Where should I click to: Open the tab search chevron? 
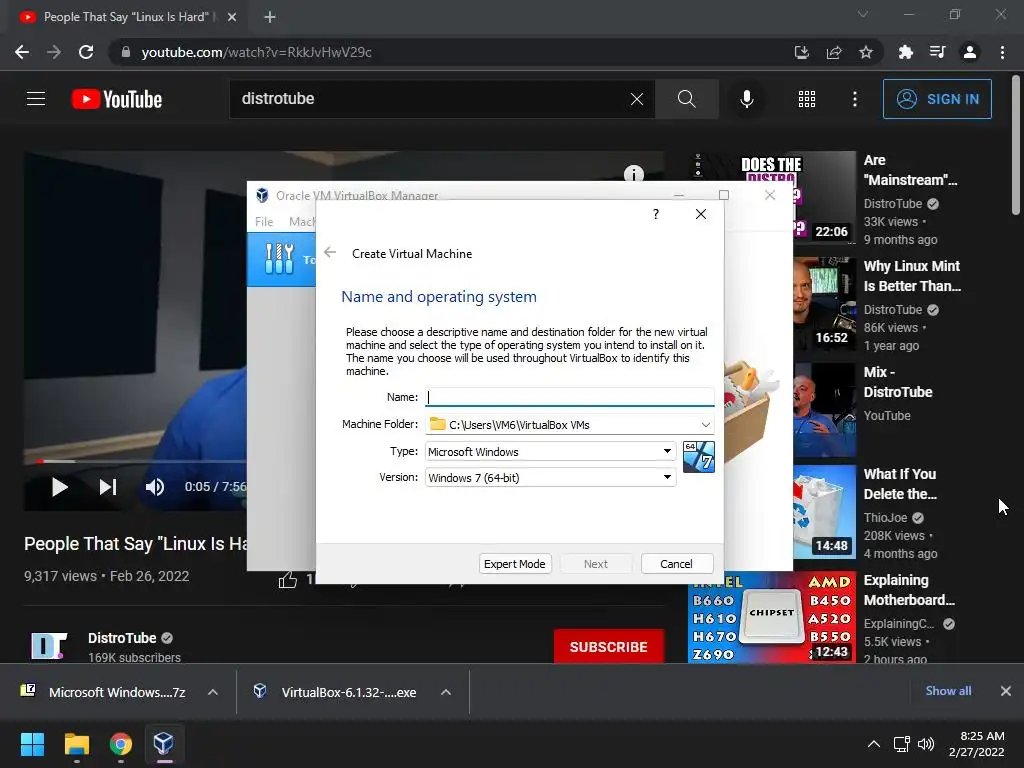coord(863,14)
